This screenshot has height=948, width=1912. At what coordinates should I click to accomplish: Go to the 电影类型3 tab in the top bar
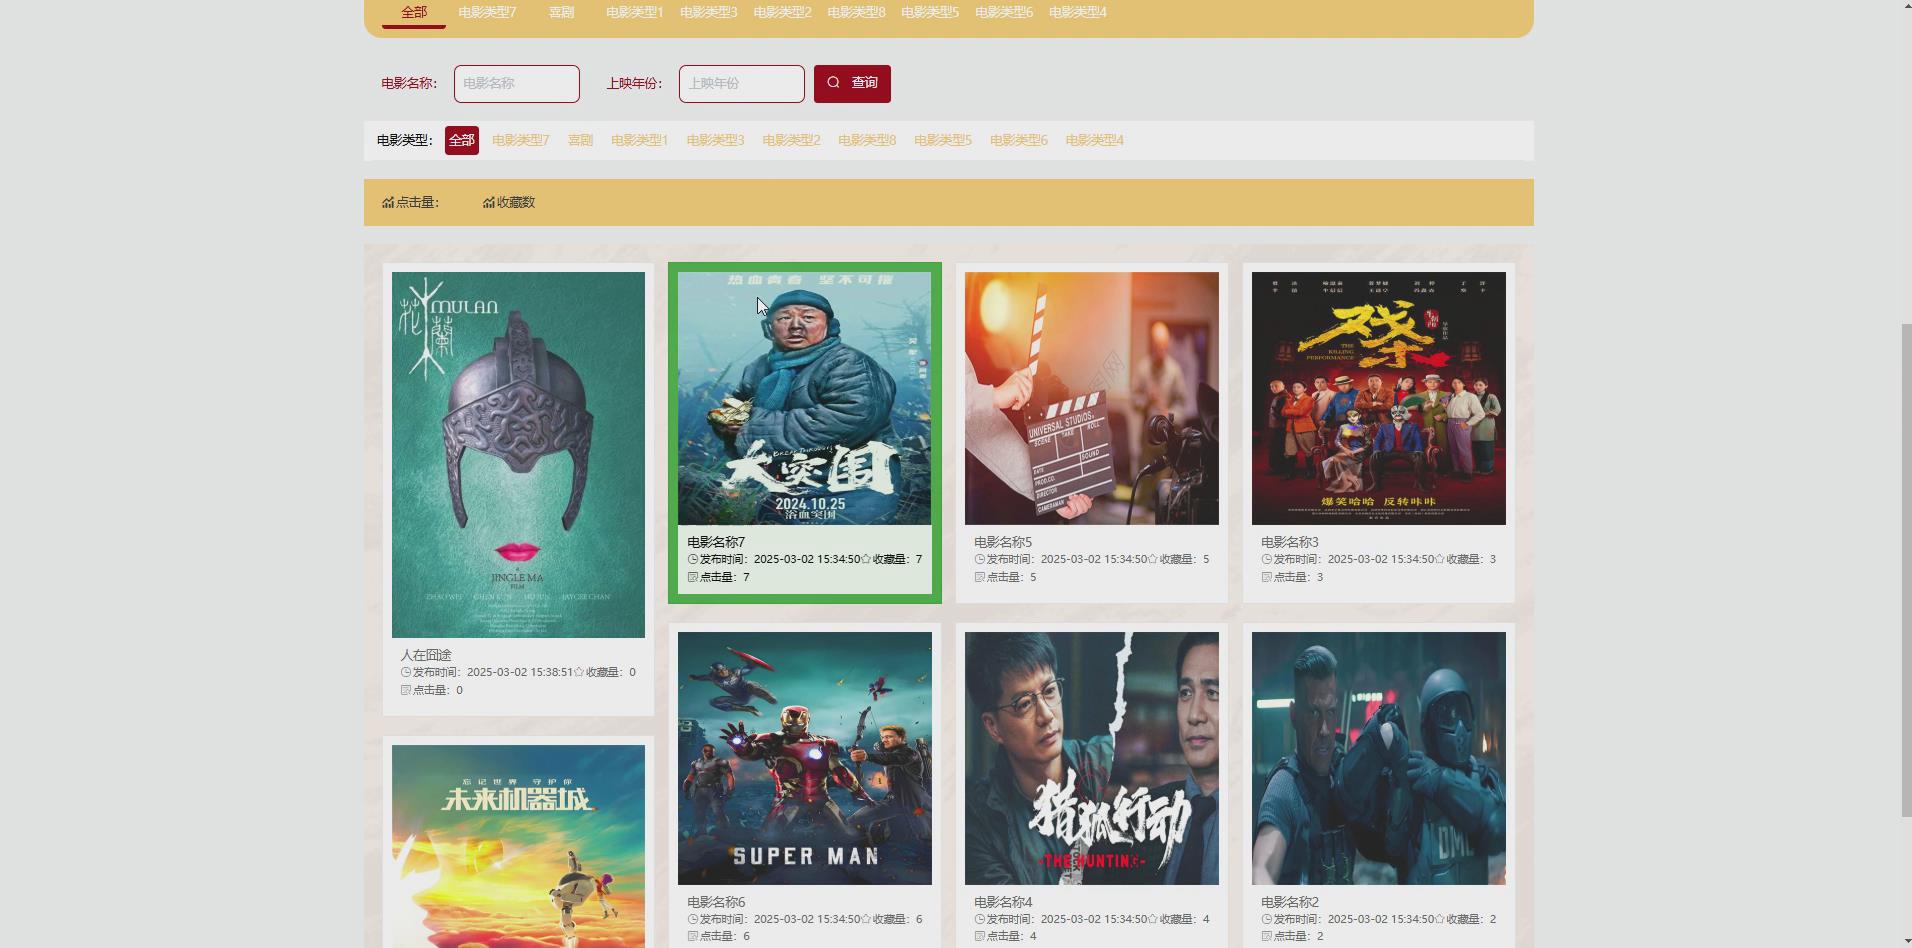709,13
